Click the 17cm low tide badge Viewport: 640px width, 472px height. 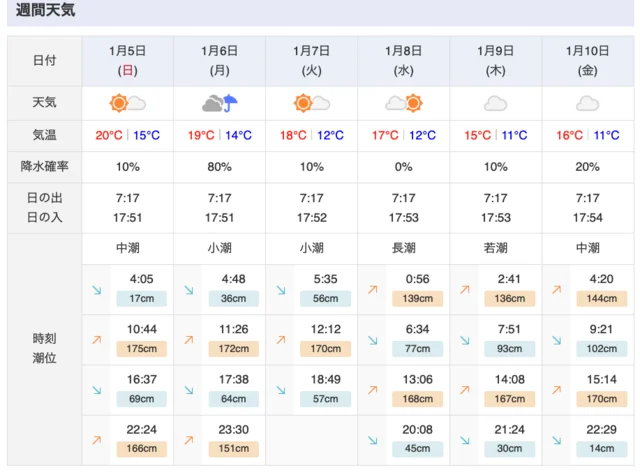142,299
